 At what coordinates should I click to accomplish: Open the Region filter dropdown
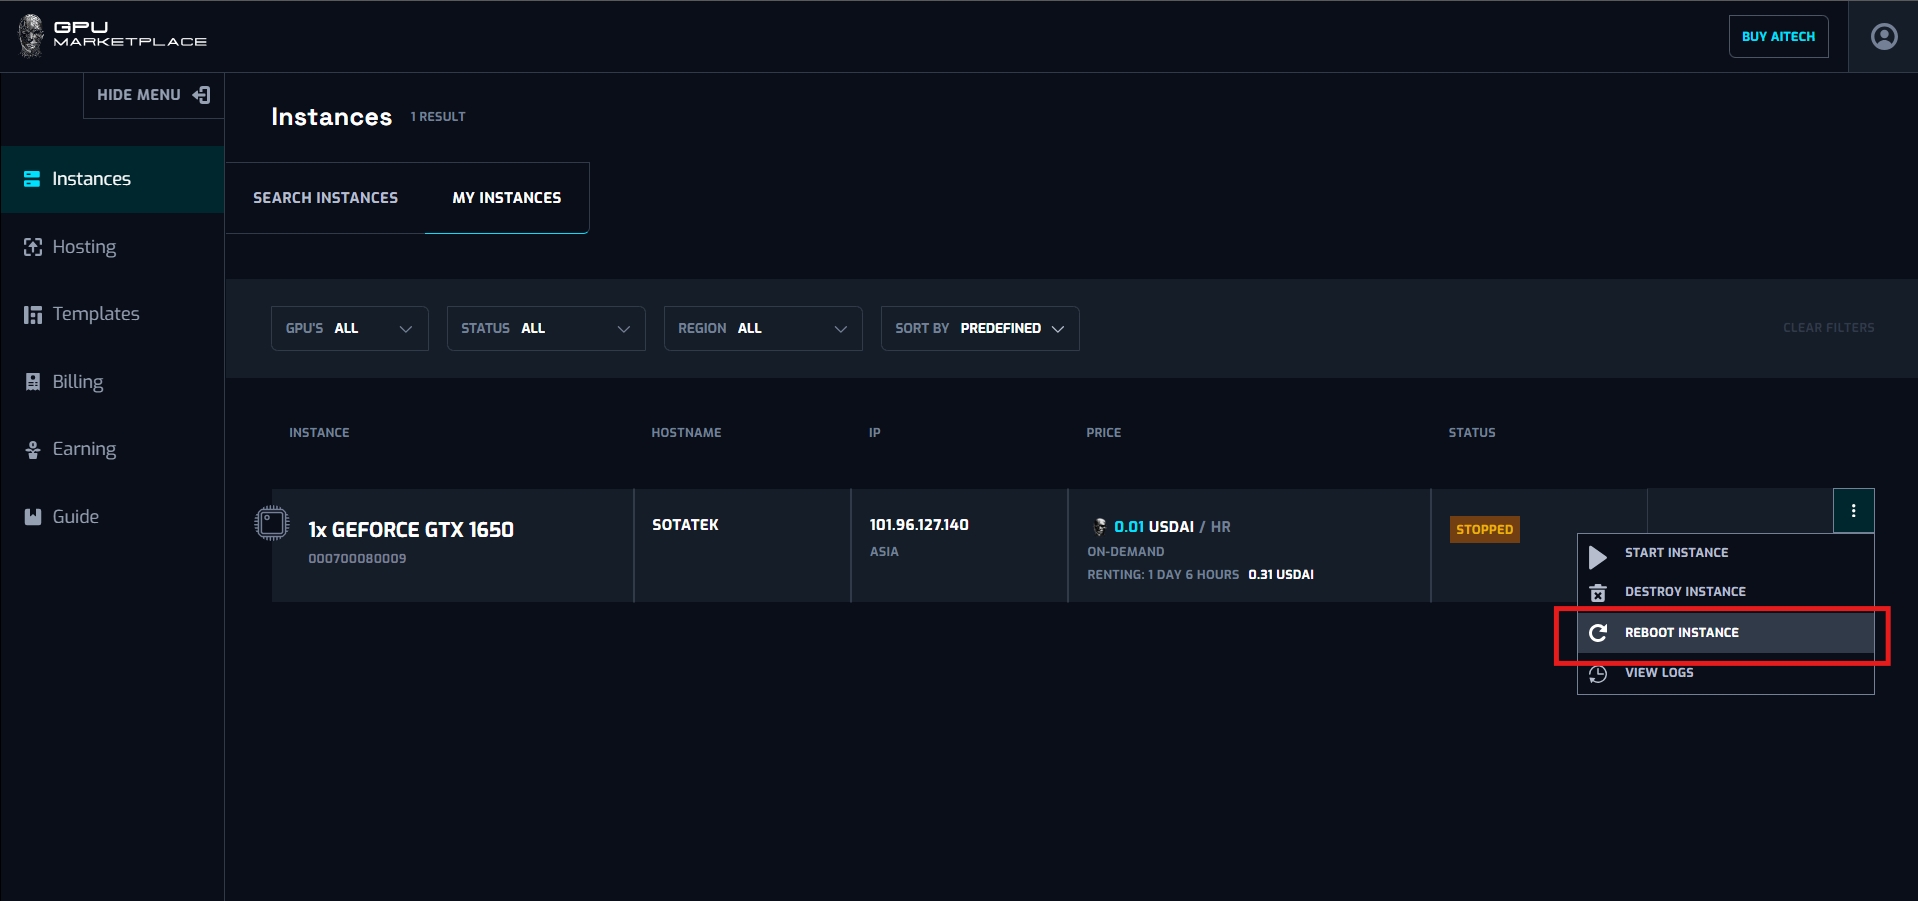coord(762,329)
